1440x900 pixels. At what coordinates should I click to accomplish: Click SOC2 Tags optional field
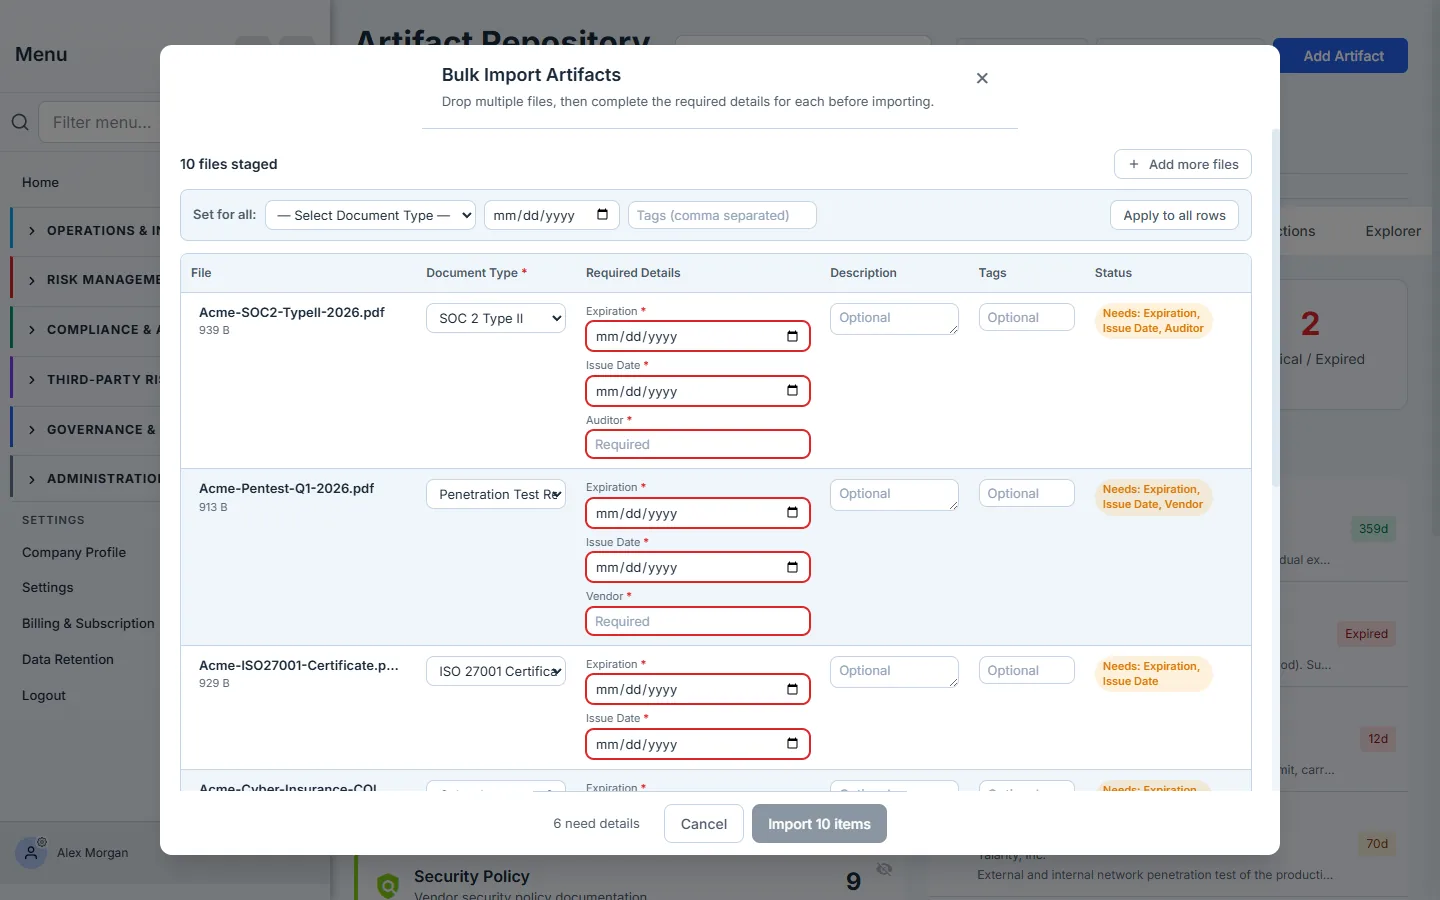1026,317
